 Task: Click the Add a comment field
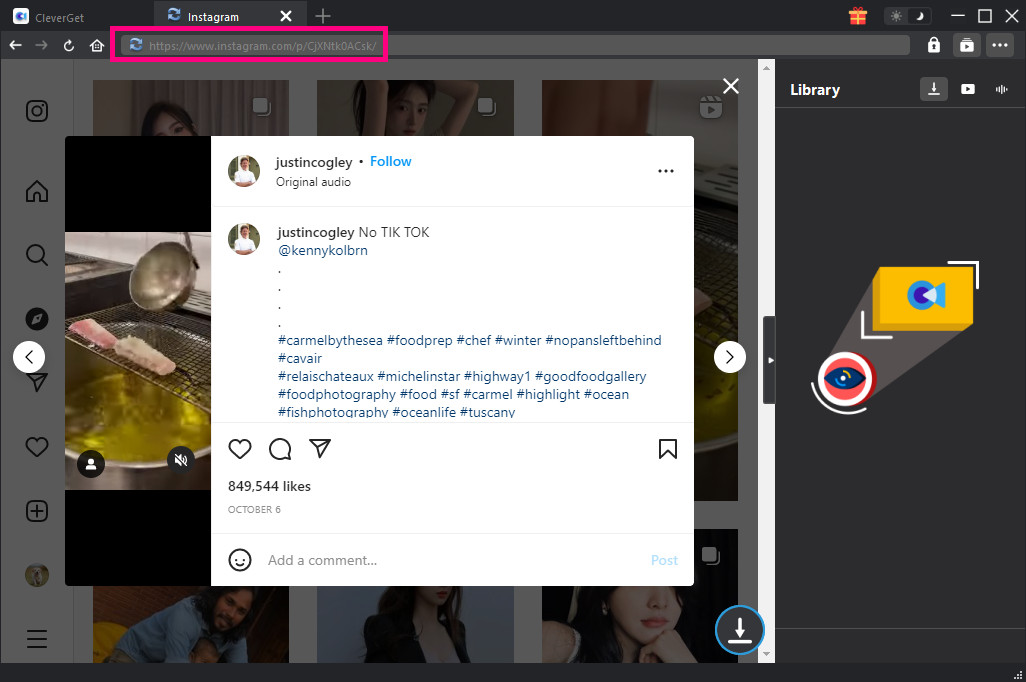(x=450, y=560)
